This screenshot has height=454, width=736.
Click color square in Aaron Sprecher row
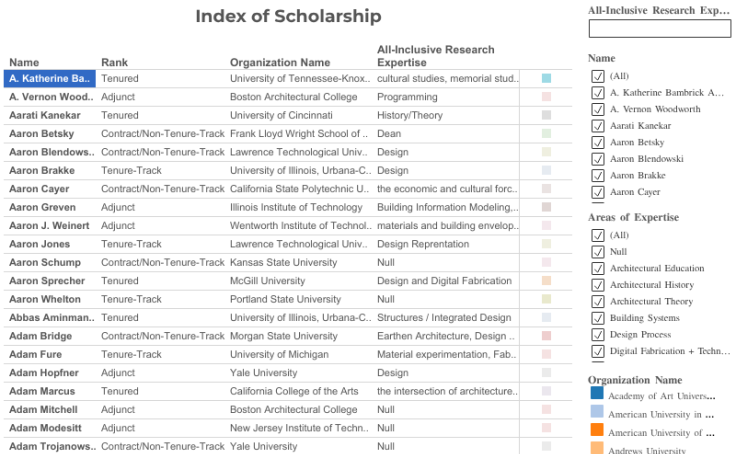(x=546, y=281)
